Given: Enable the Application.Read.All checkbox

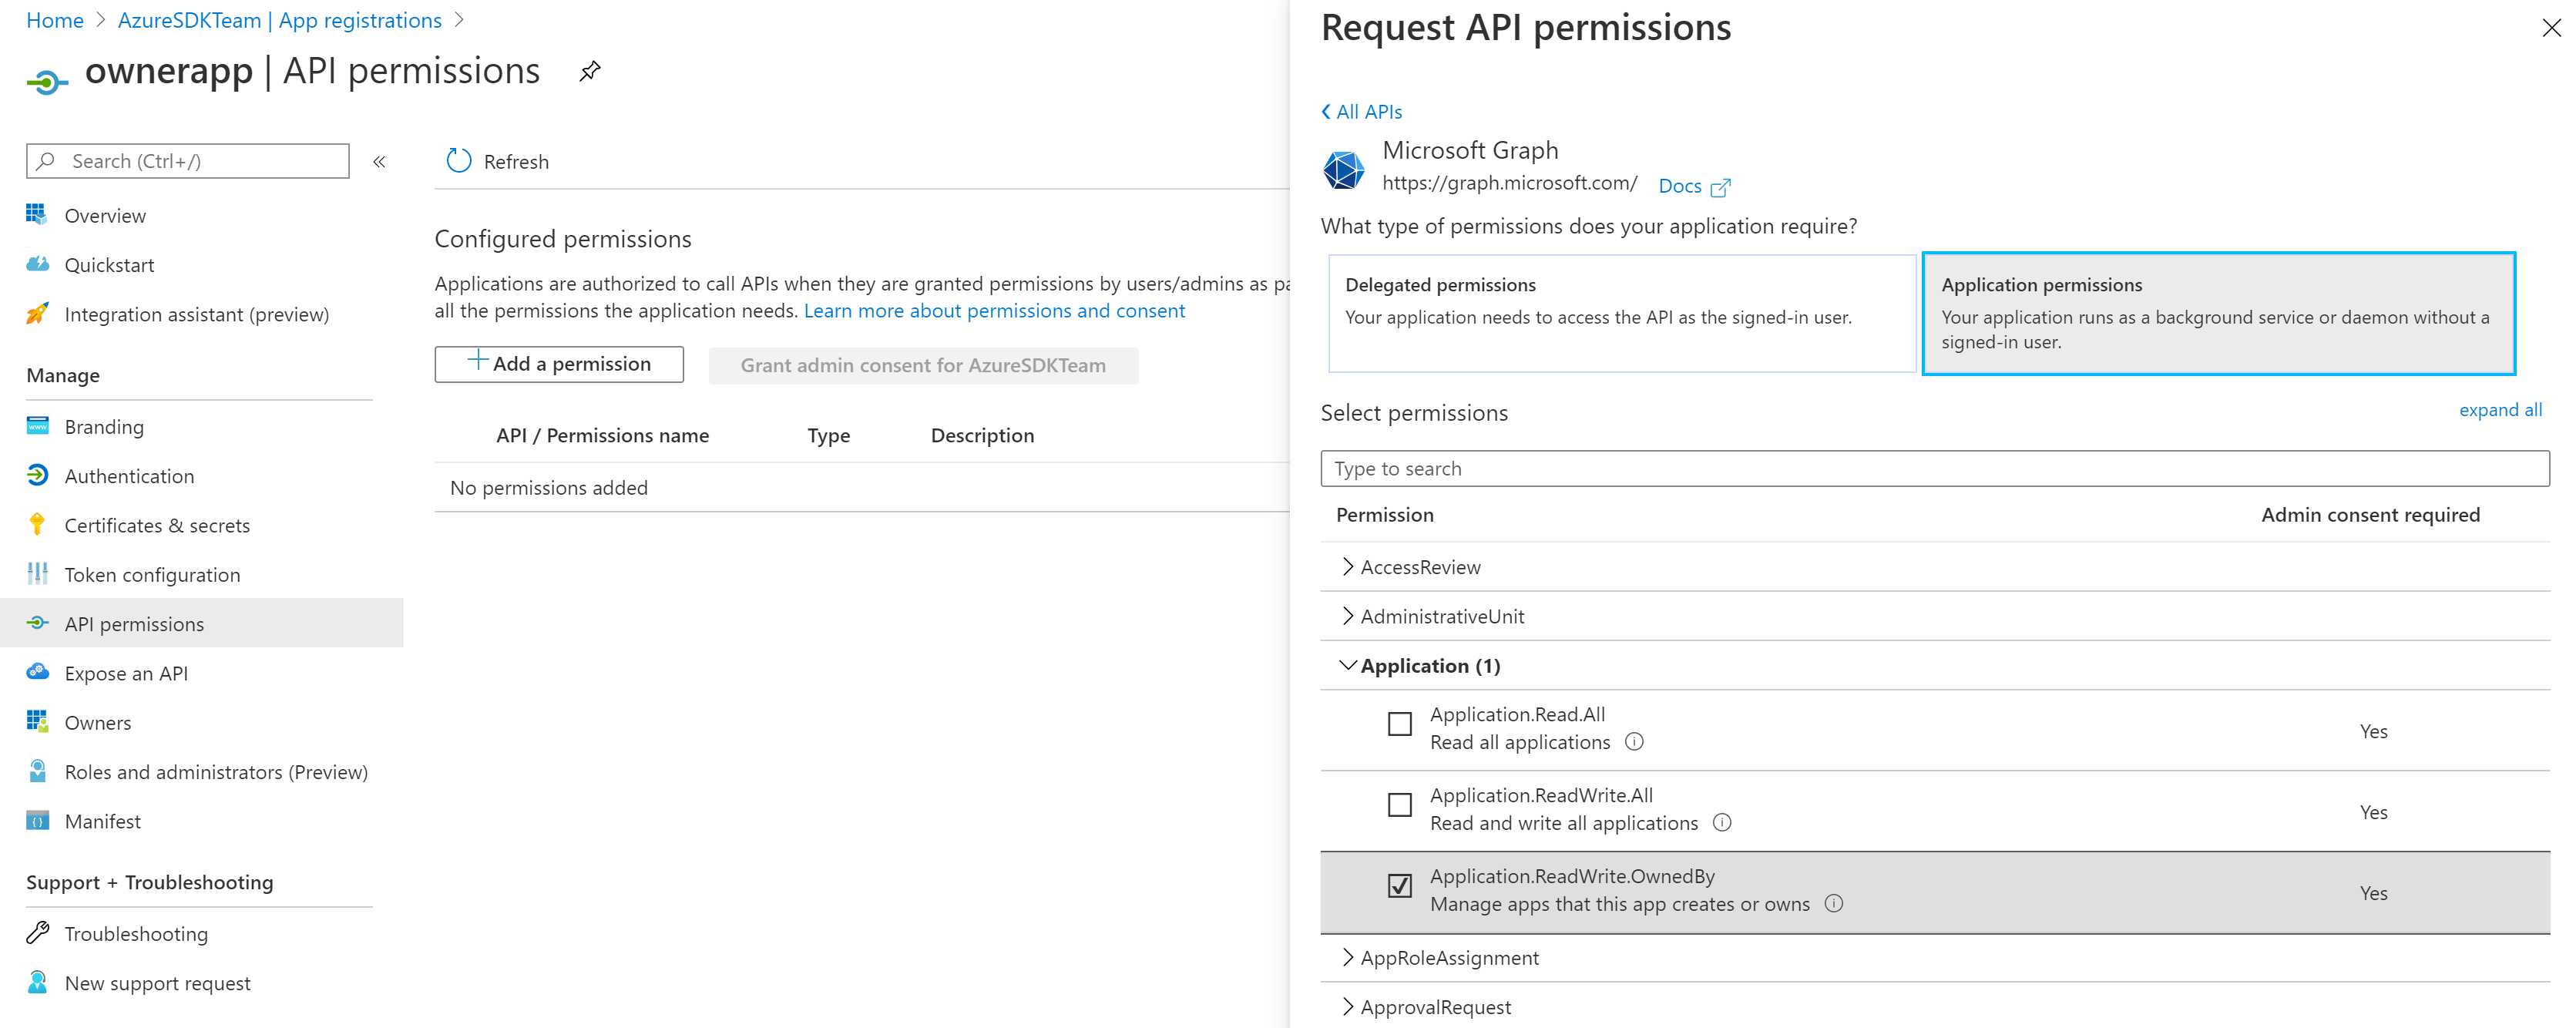Looking at the screenshot, I should point(1400,724).
